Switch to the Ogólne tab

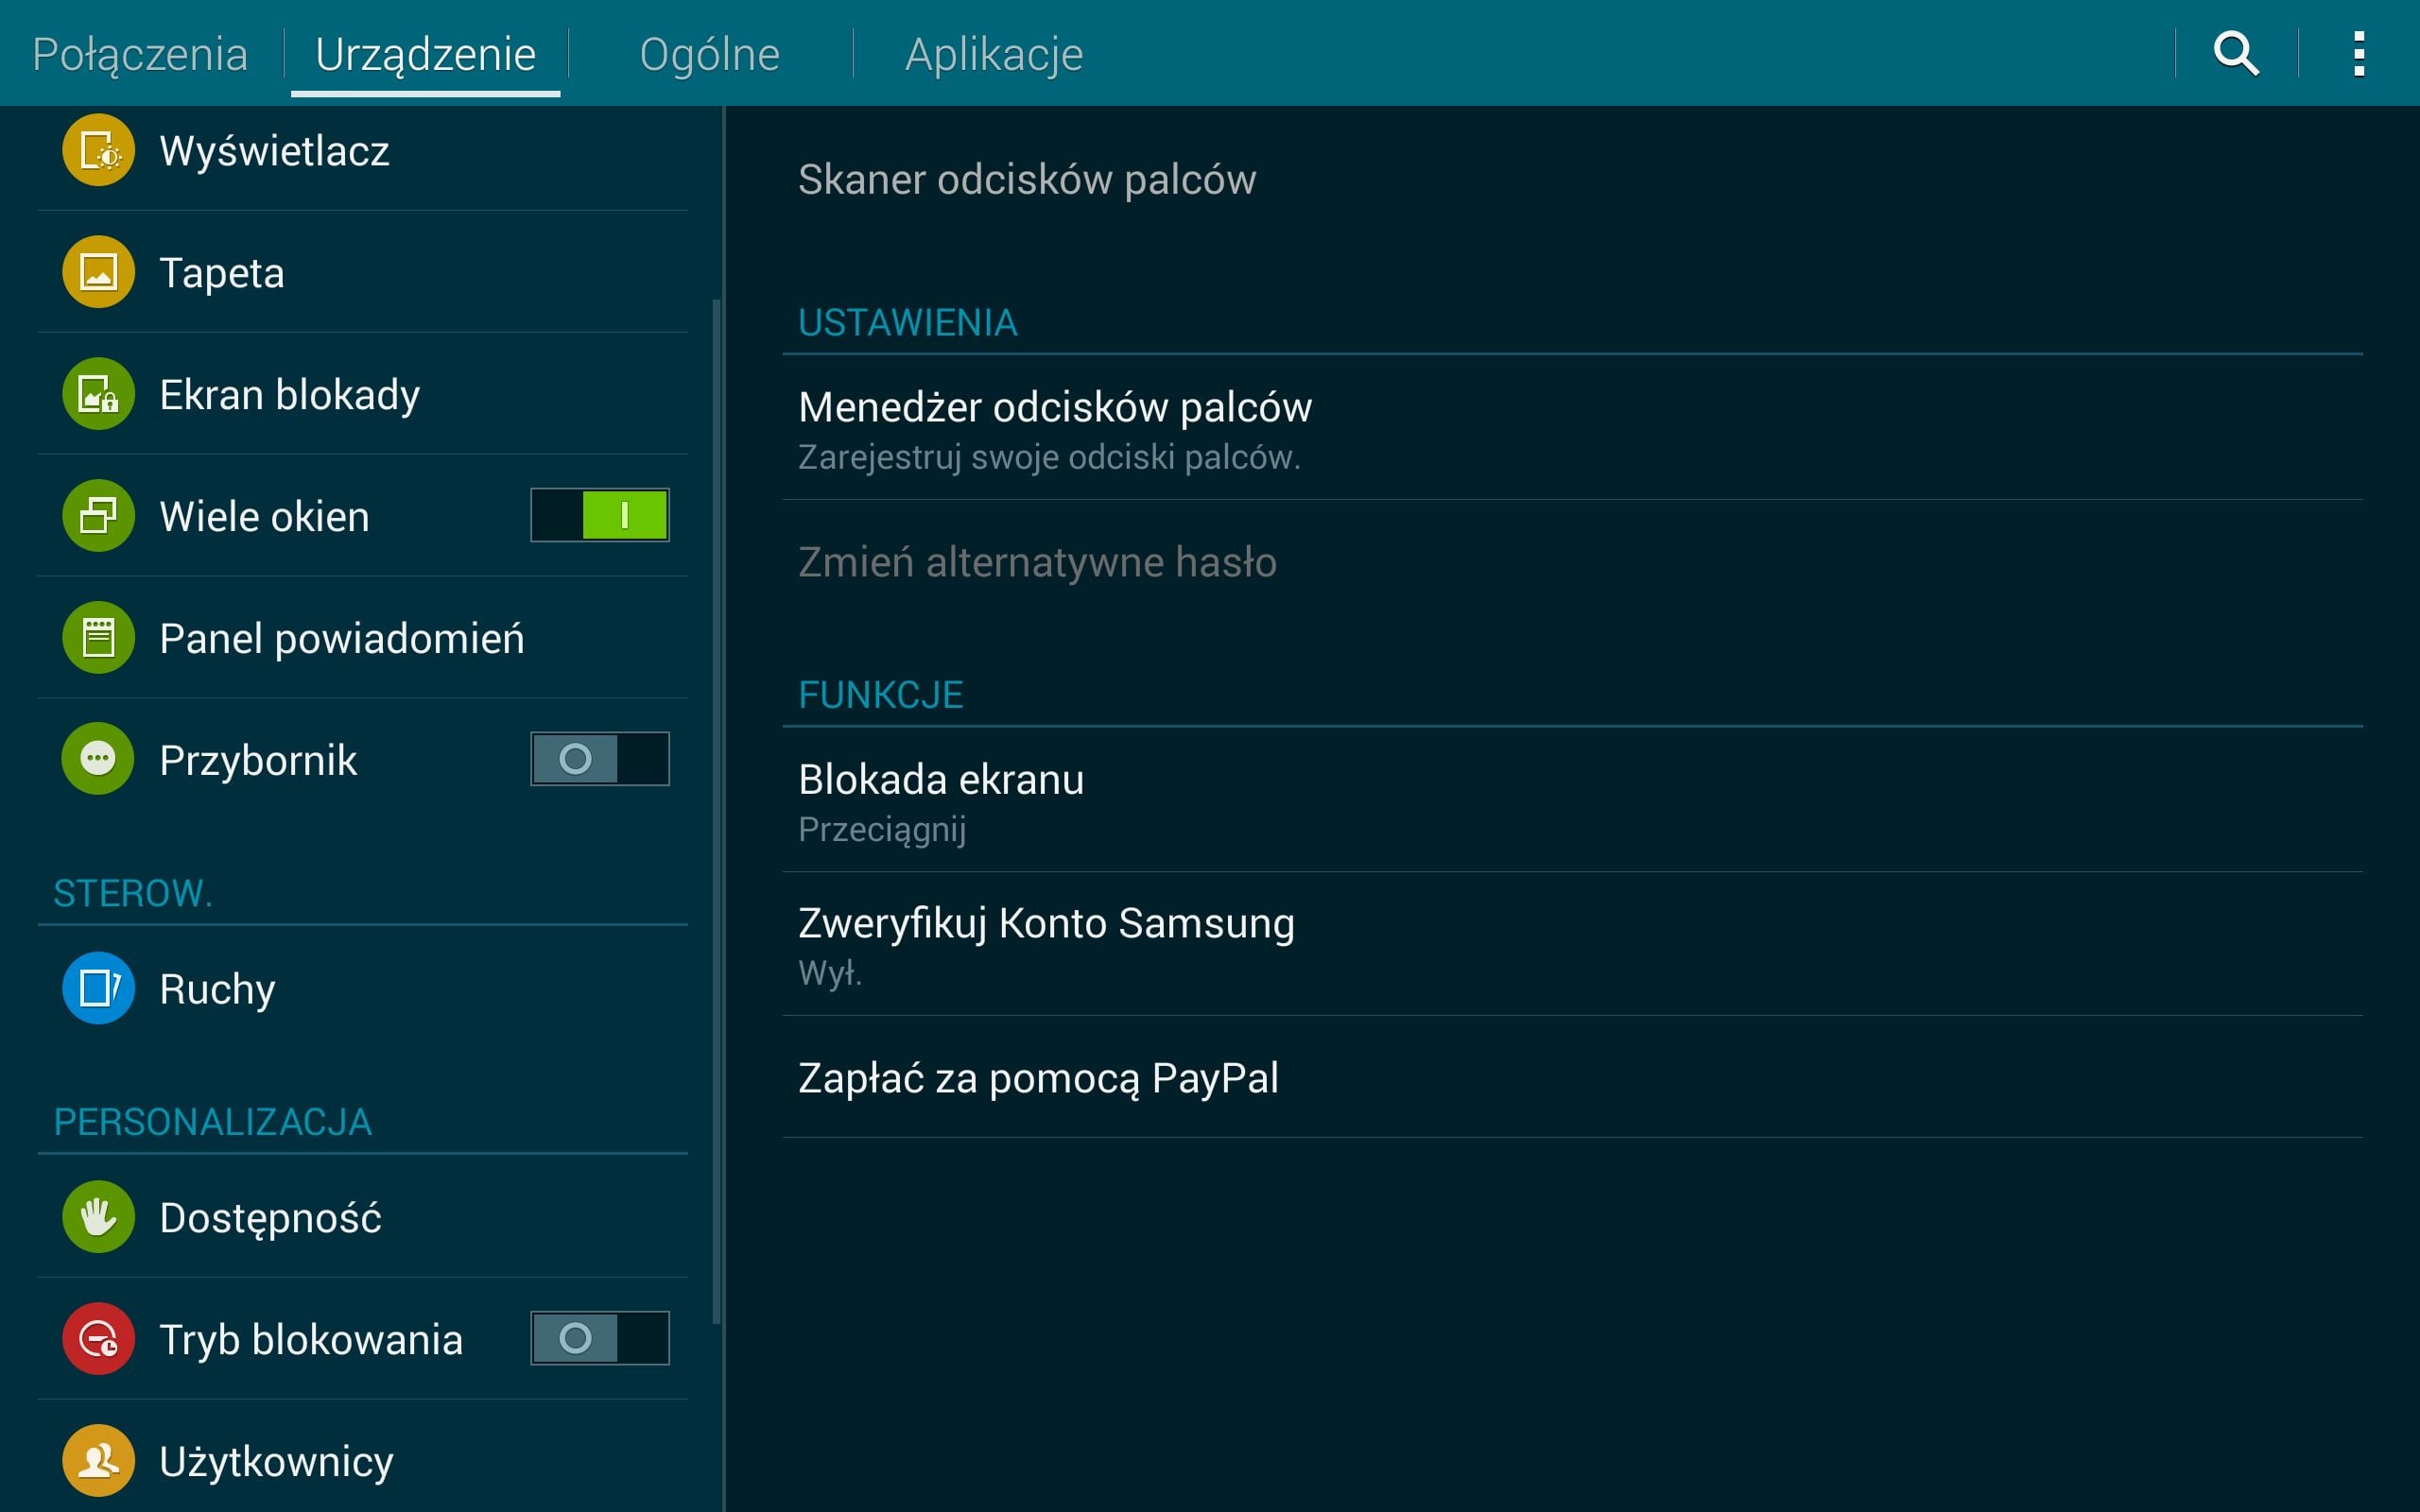pyautogui.click(x=709, y=54)
